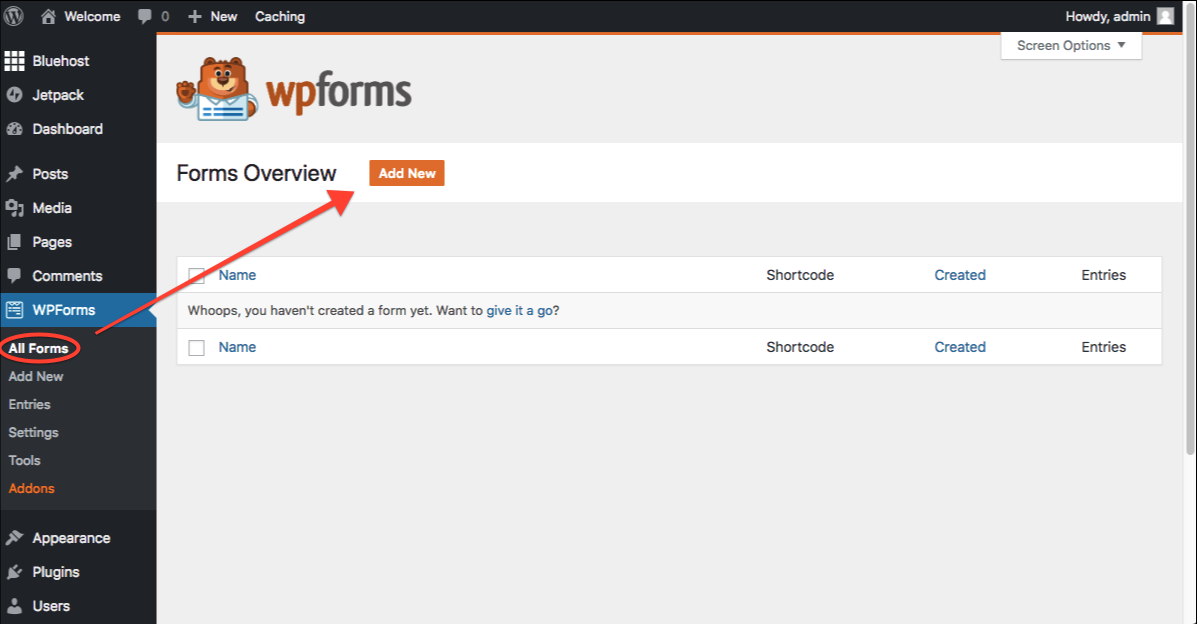Image resolution: width=1197 pixels, height=624 pixels.
Task: Click the WordPress logo in the admin bar
Action: pyautogui.click(x=14, y=16)
